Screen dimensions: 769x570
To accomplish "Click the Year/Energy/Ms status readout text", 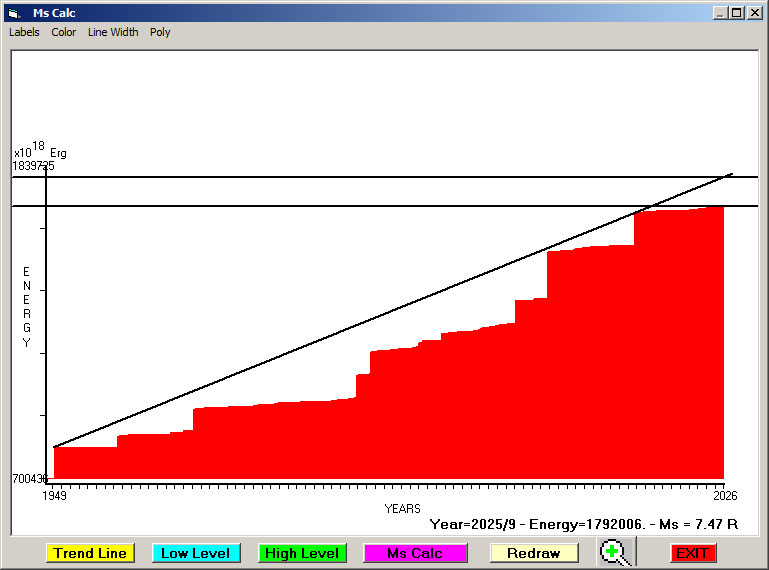I will pyautogui.click(x=583, y=523).
